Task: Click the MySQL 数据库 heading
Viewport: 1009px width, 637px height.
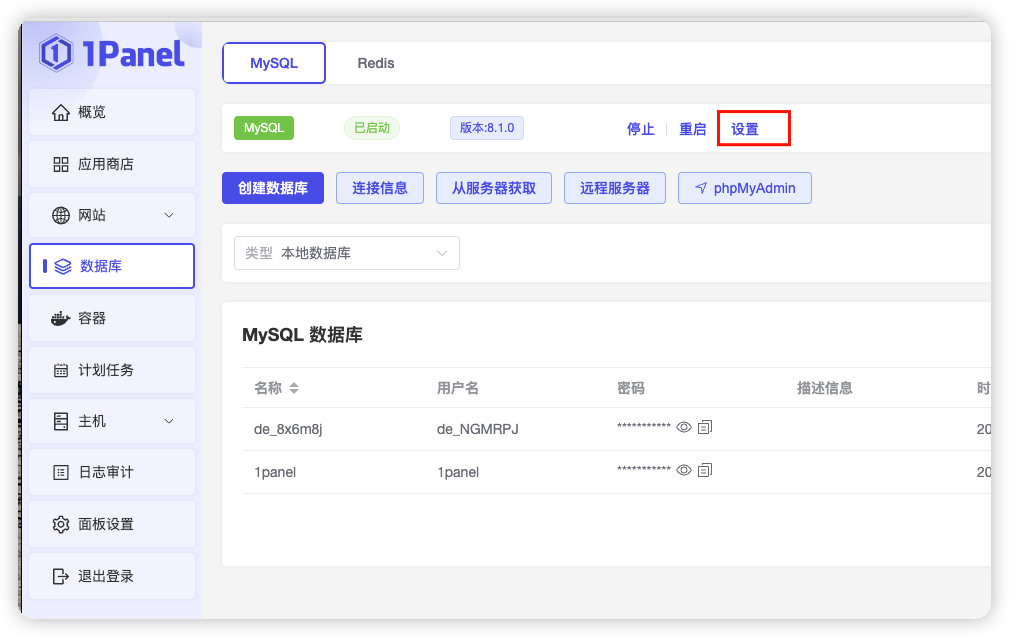Action: [x=302, y=335]
